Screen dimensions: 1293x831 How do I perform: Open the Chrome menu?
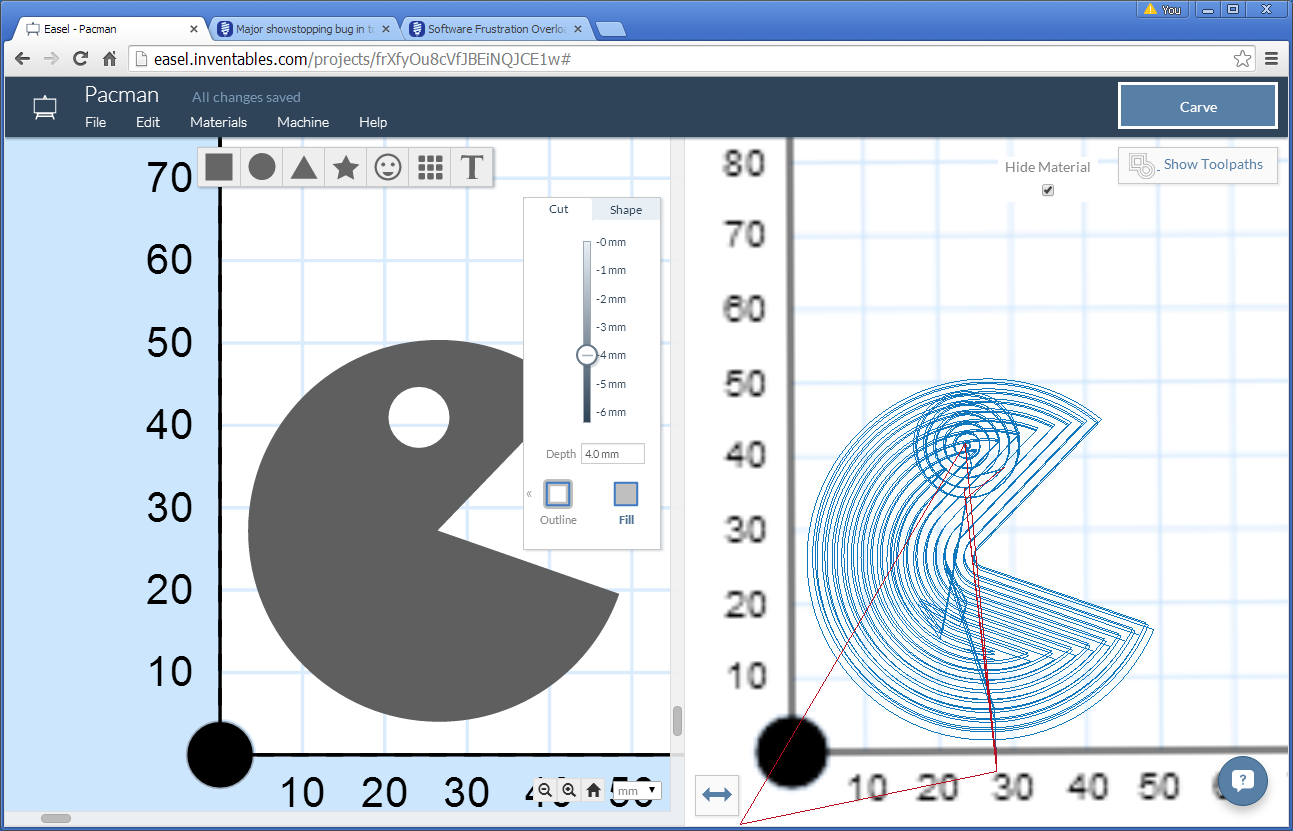(1272, 59)
